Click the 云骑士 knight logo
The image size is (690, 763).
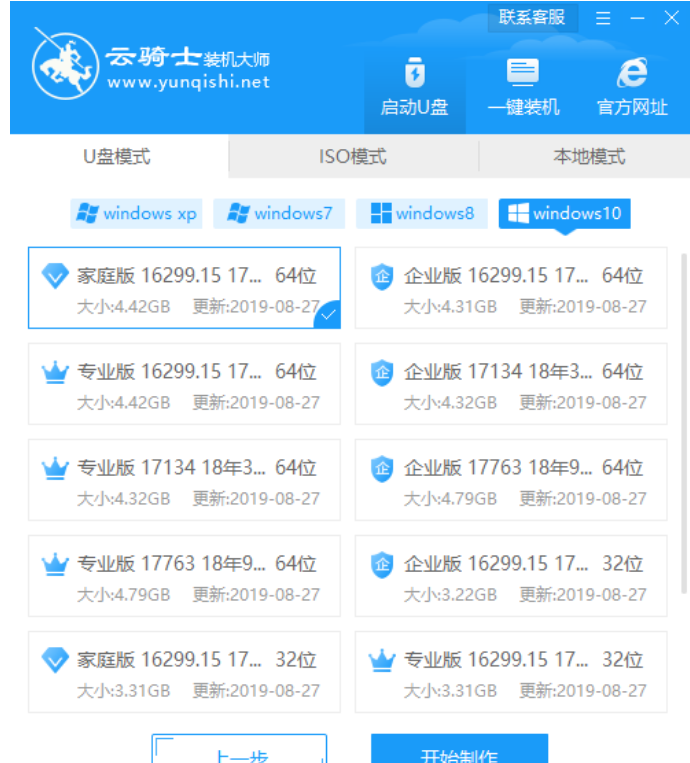pos(65,65)
